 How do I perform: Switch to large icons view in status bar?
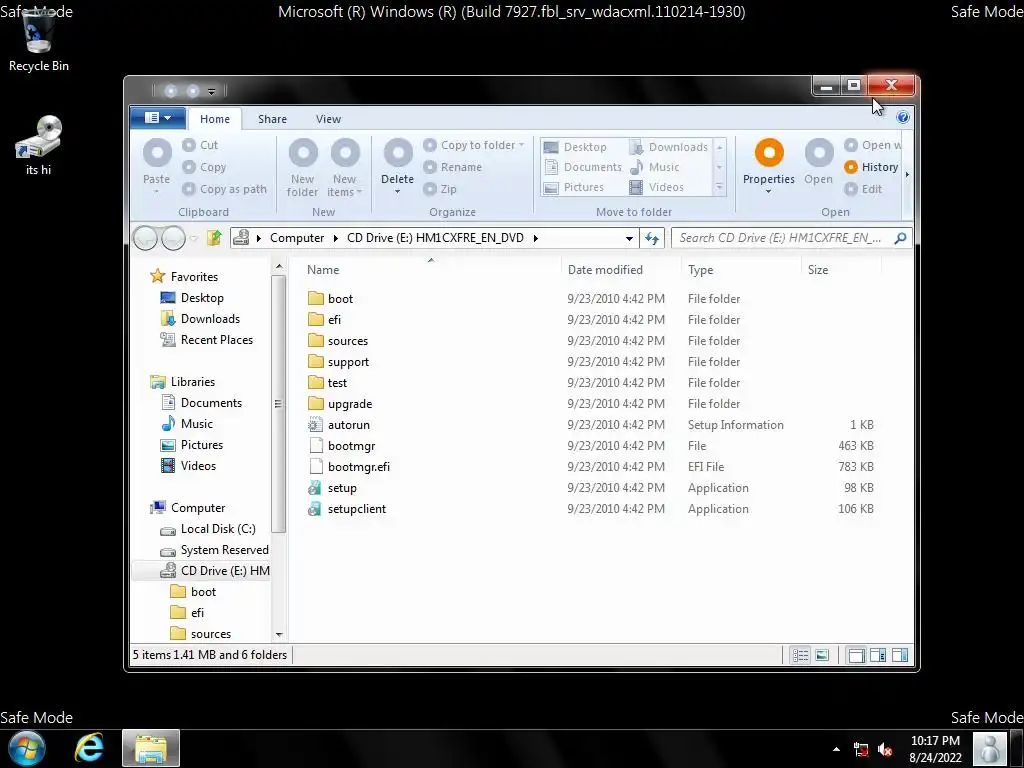[822, 655]
